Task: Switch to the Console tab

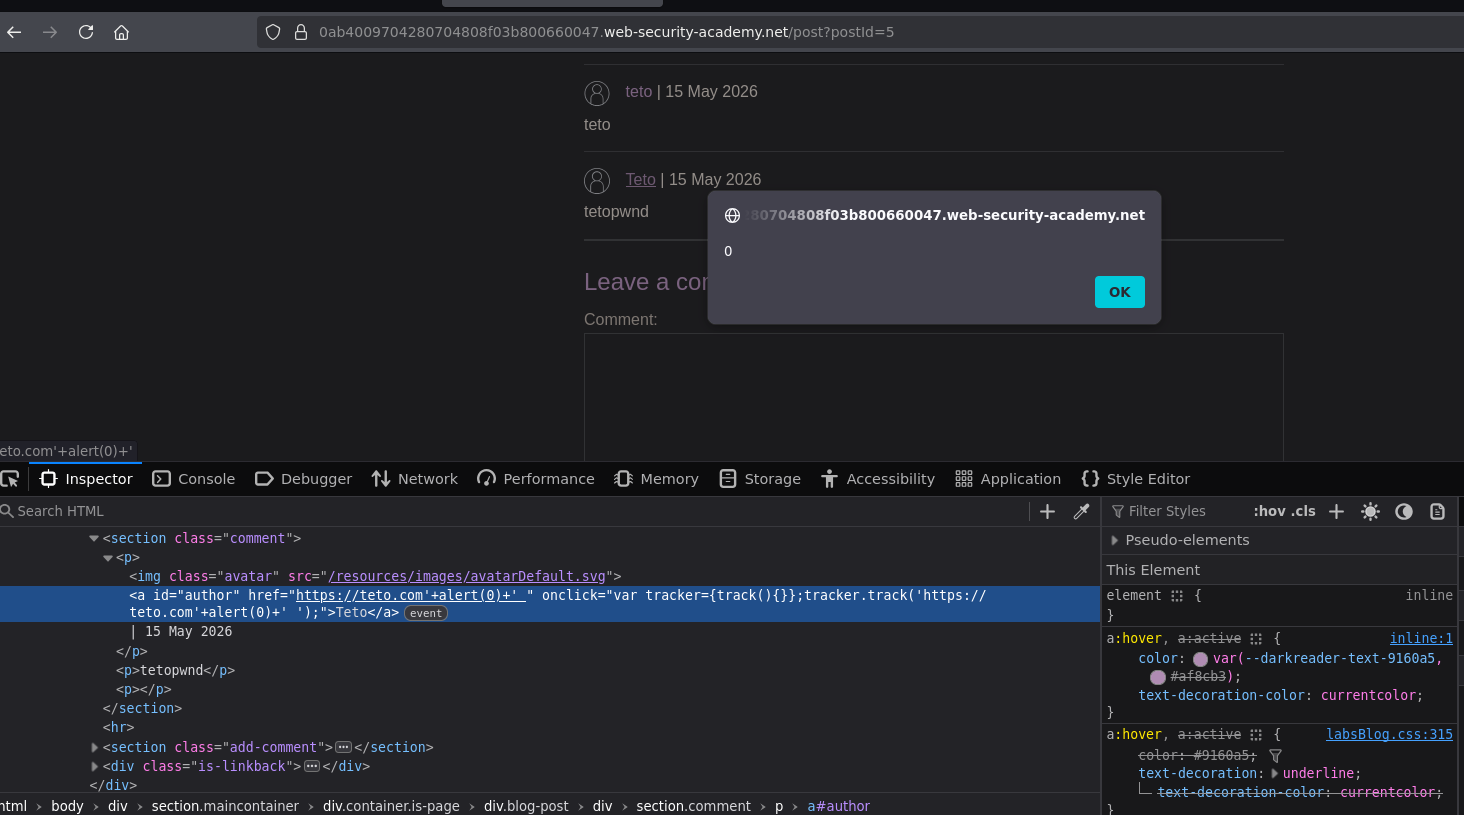Action: click(194, 479)
